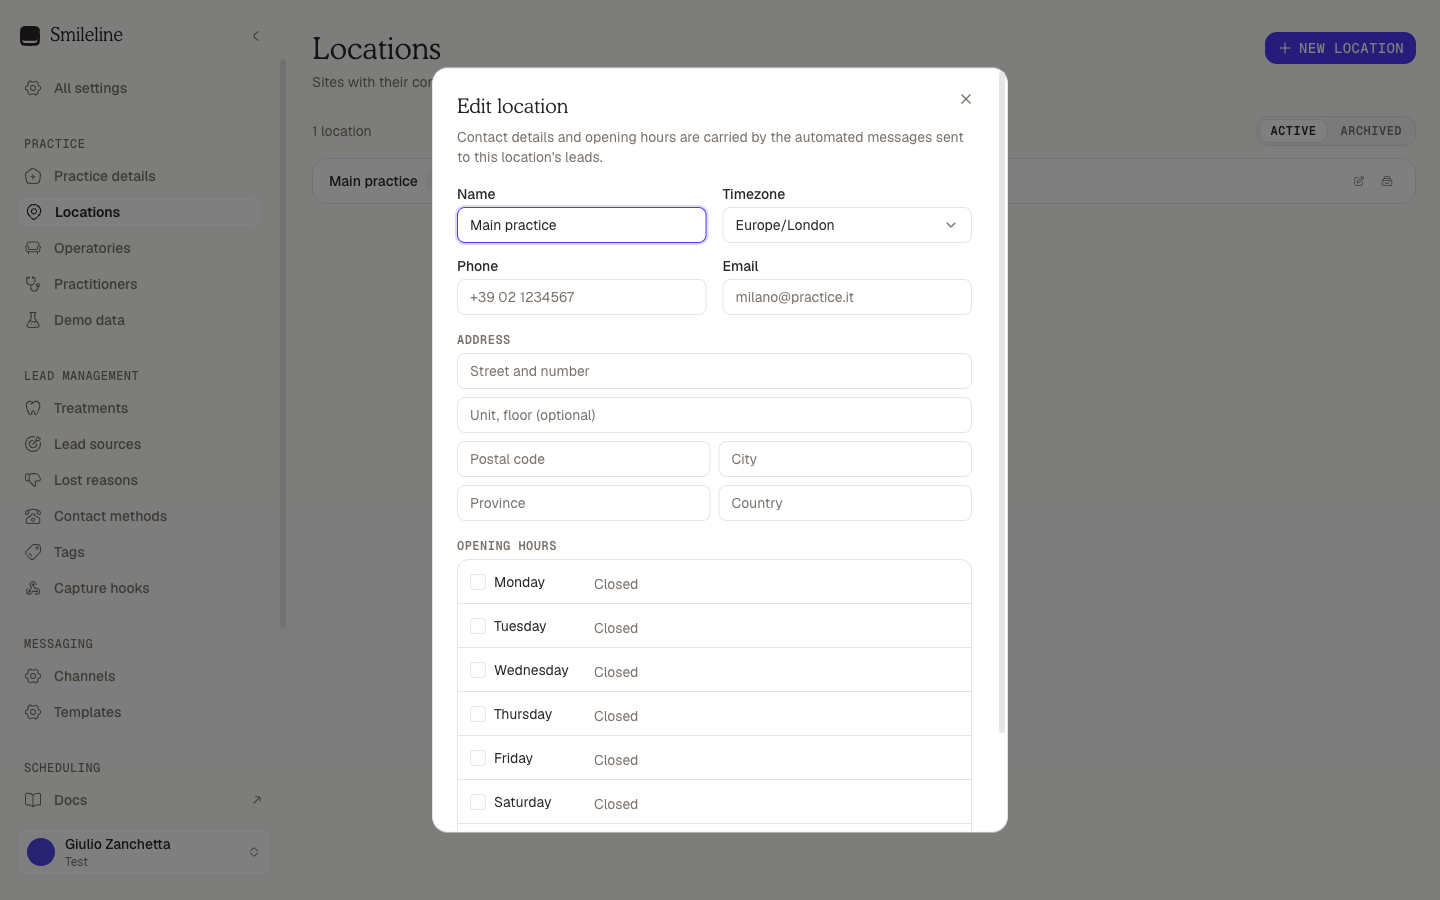Switch to the Active tab
The image size is (1440, 900).
pos(1293,131)
